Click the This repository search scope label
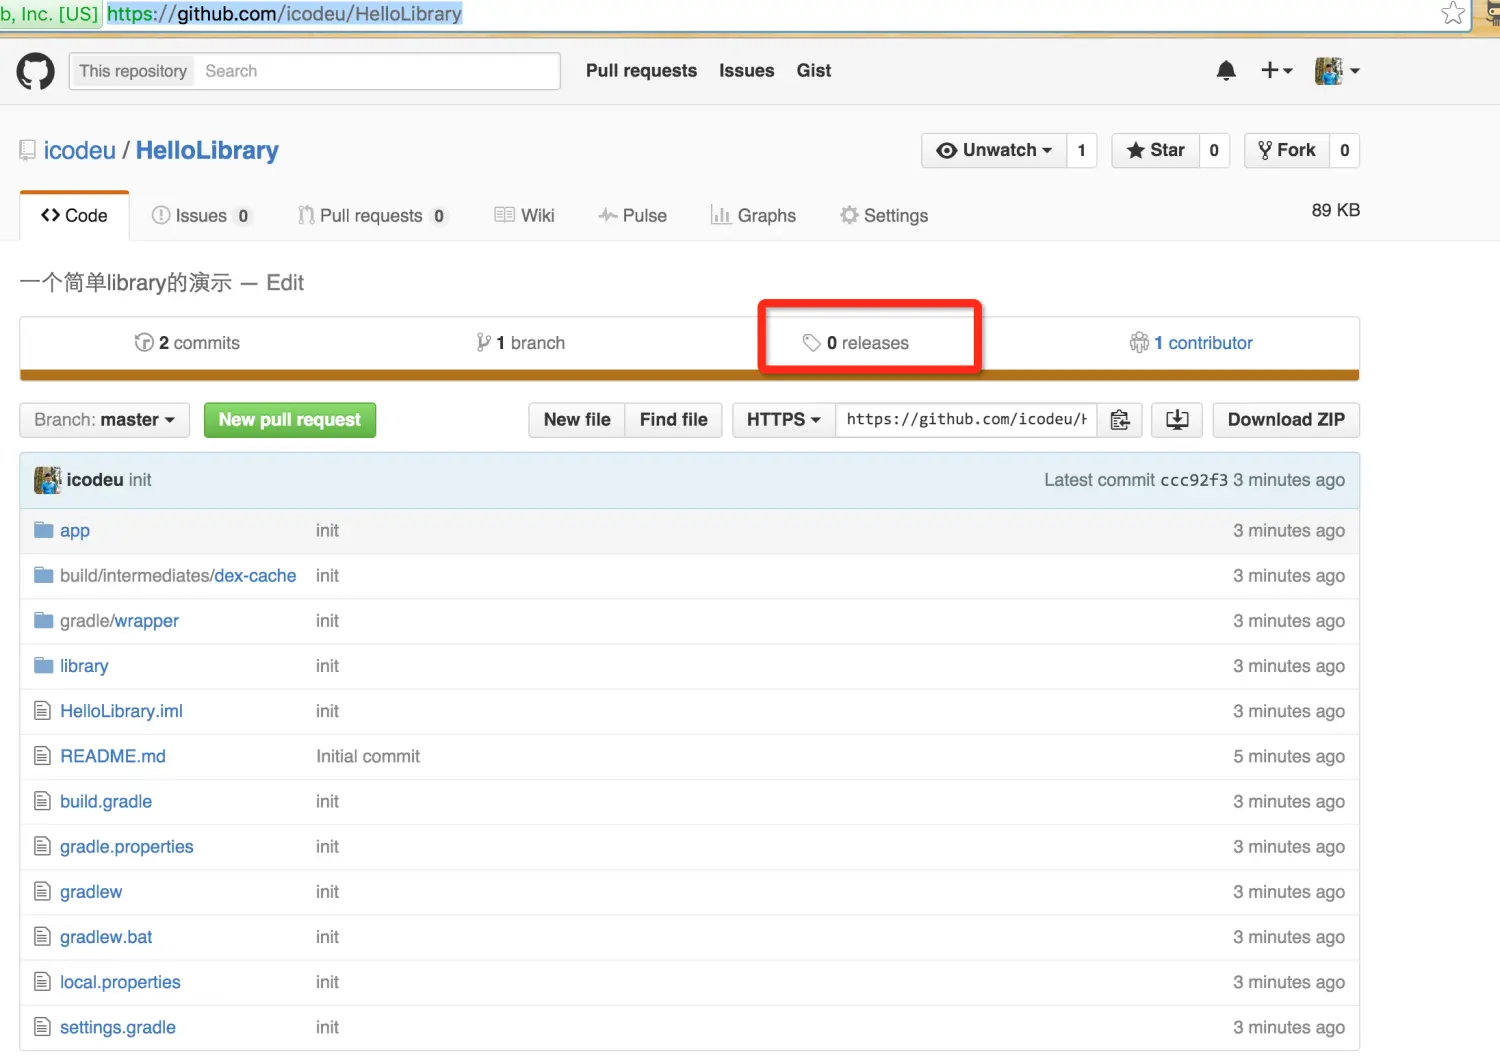The height and width of the screenshot is (1058, 1500). pyautogui.click(x=133, y=71)
